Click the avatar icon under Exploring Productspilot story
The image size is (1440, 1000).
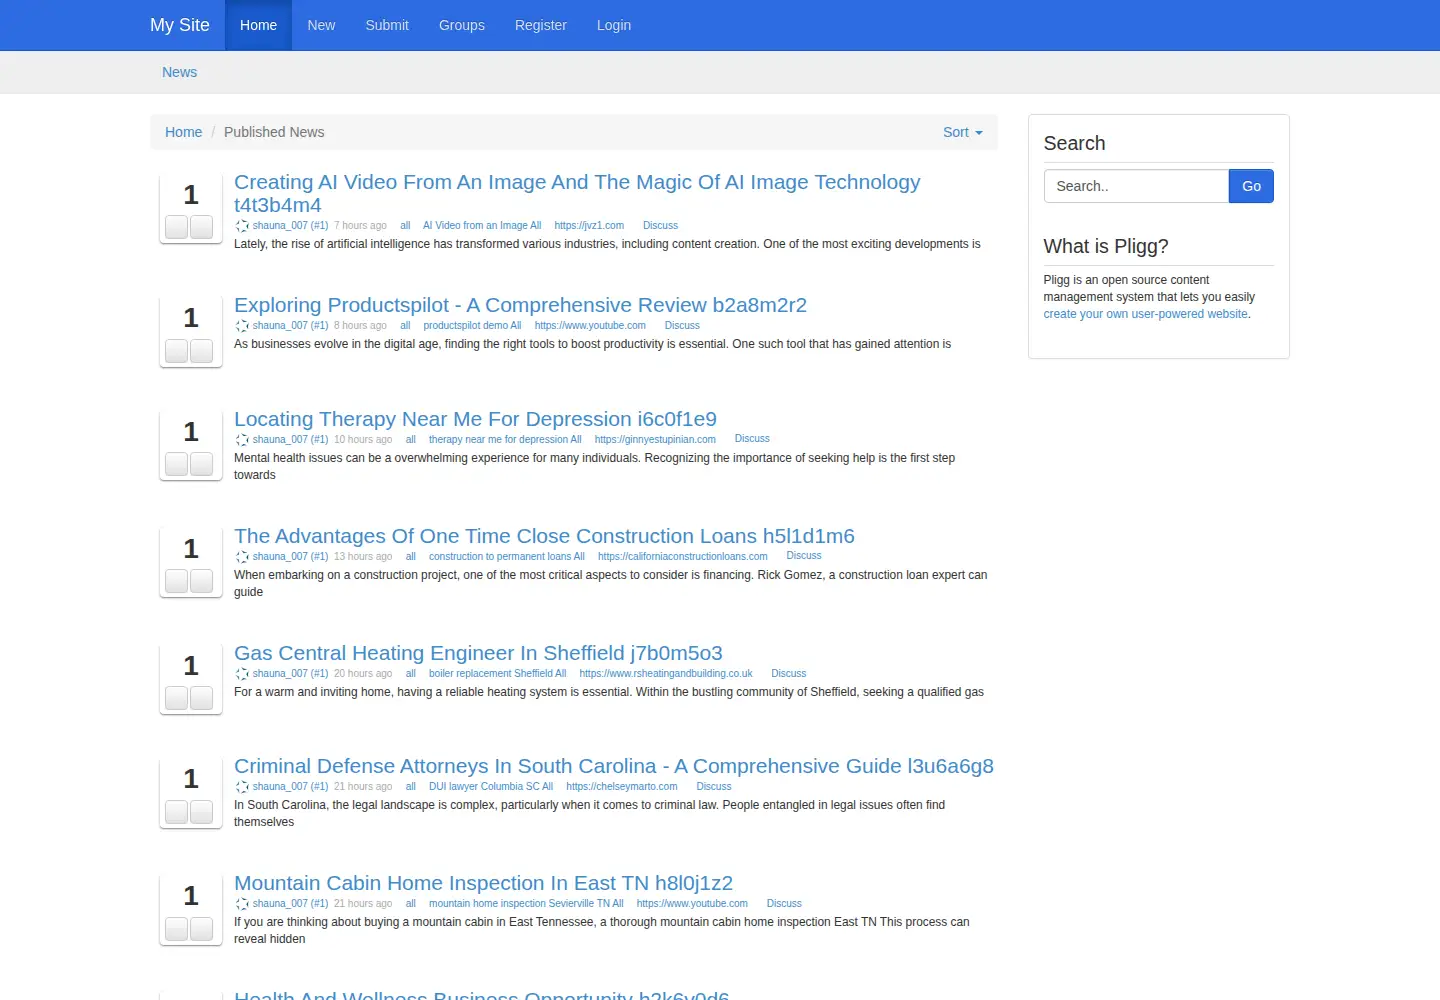pyautogui.click(x=242, y=326)
